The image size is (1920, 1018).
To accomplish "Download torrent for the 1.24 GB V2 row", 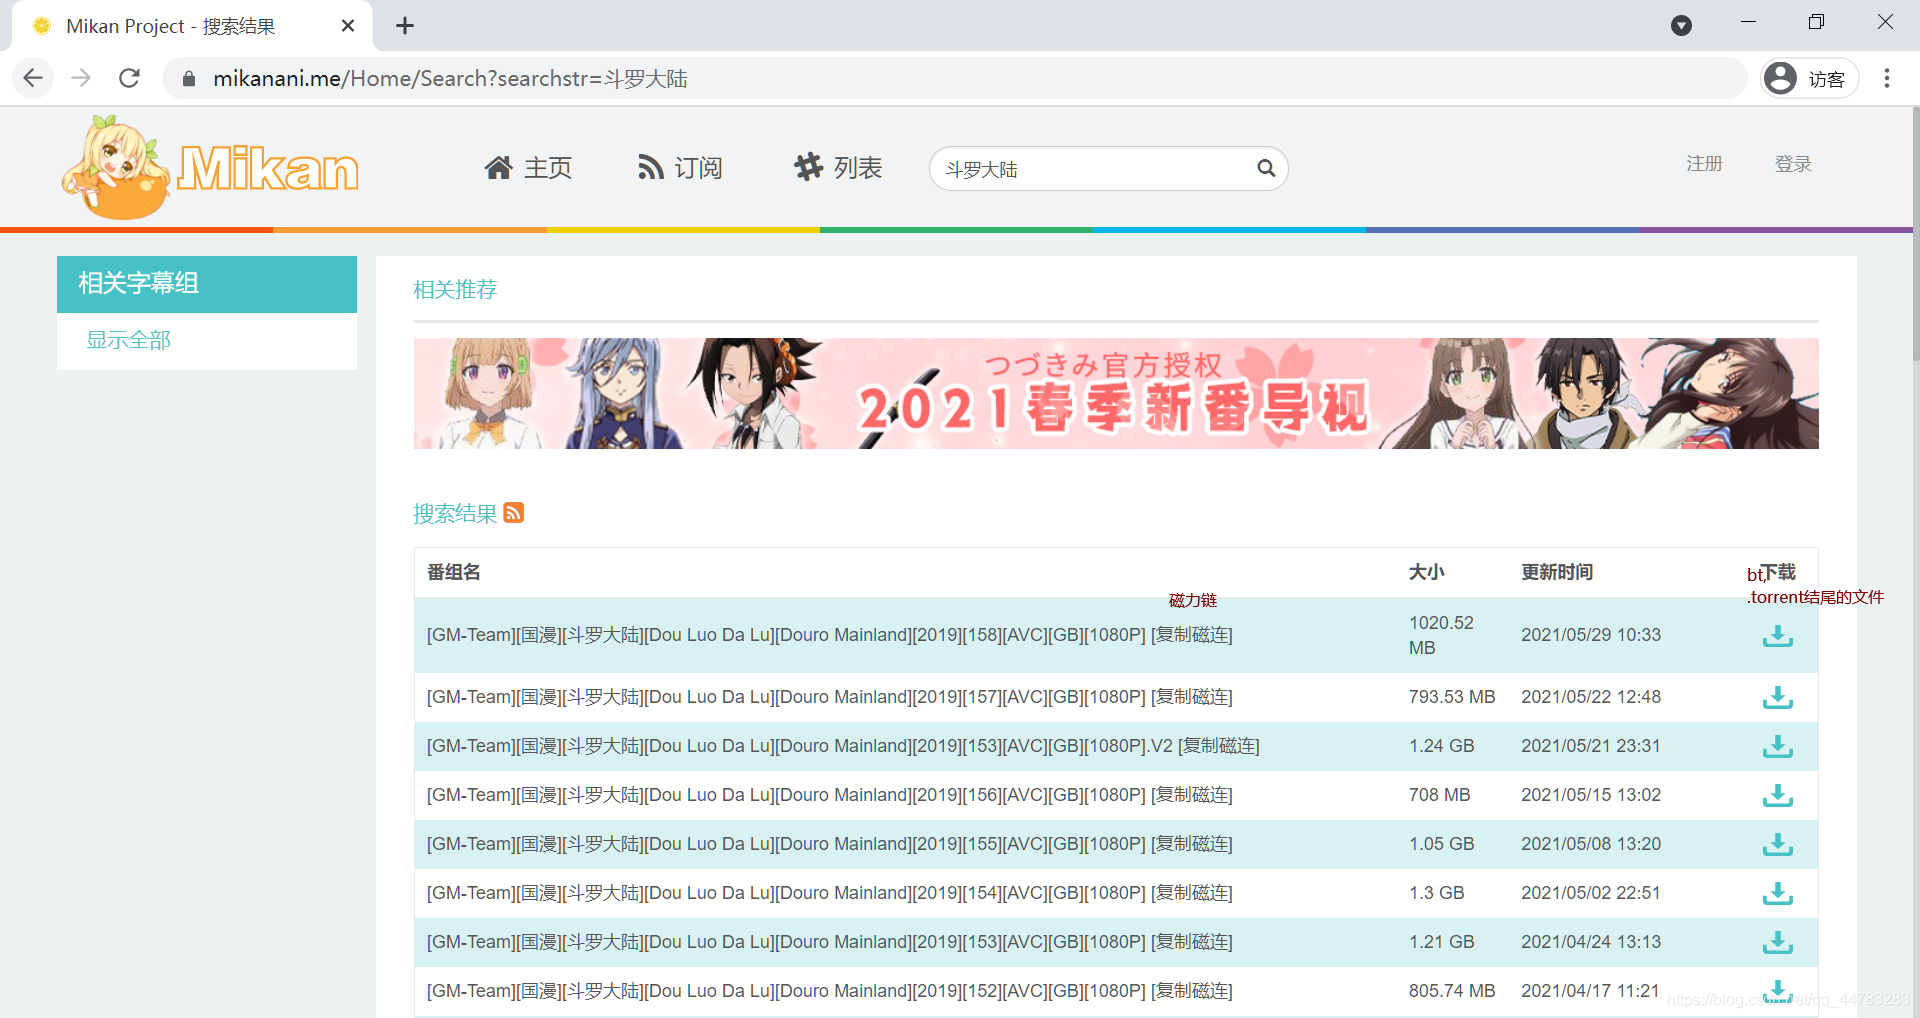I will coord(1777,746).
